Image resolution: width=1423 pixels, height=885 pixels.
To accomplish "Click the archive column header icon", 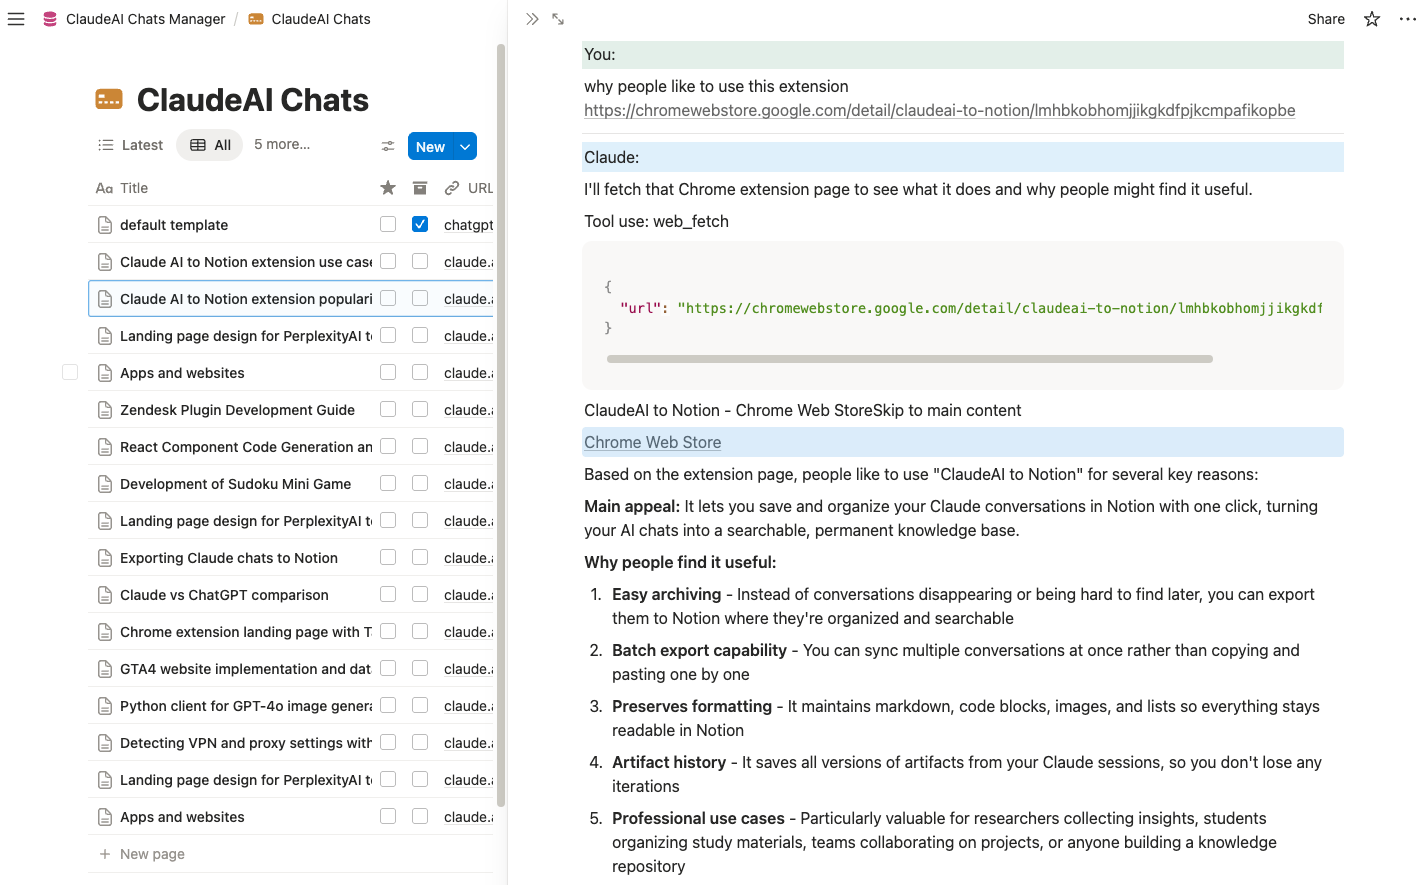I will pos(419,187).
